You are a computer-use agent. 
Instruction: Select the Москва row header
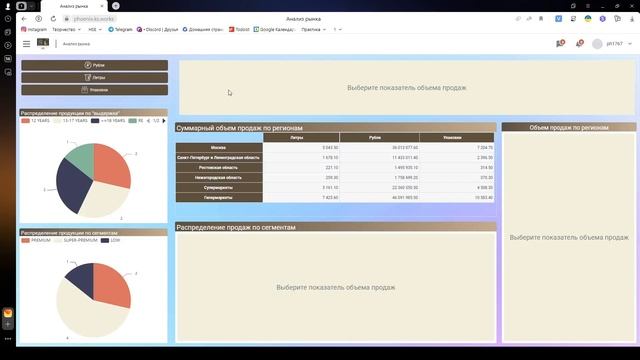click(x=219, y=147)
